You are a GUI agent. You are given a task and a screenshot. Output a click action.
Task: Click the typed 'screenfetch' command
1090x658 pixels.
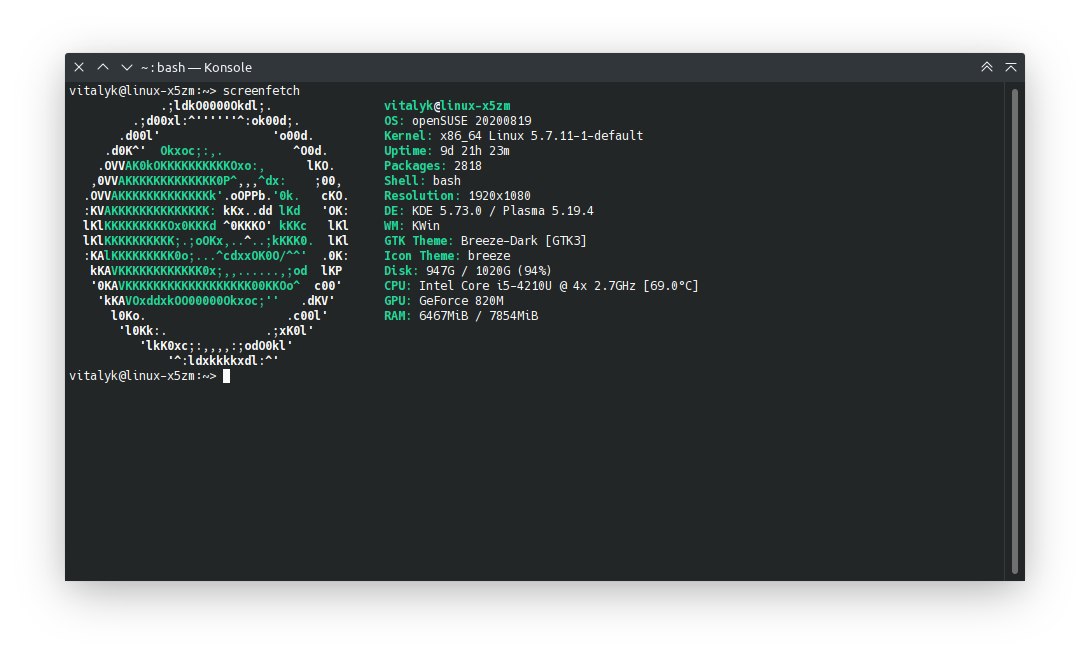tap(261, 90)
